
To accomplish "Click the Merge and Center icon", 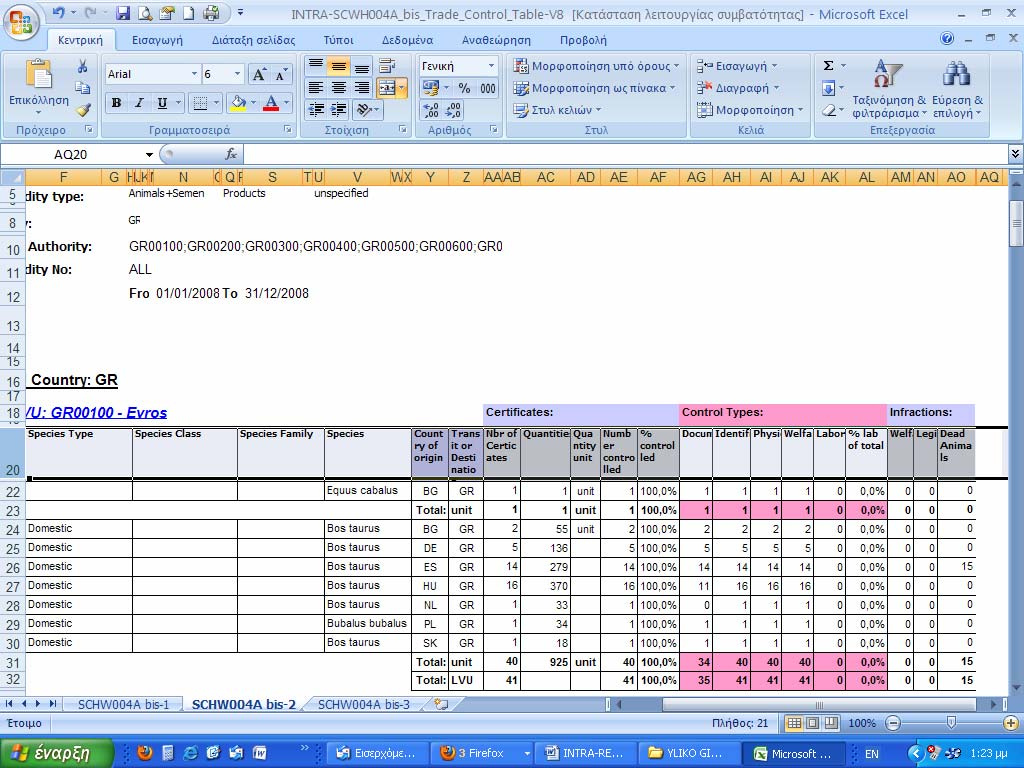I will (x=387, y=88).
